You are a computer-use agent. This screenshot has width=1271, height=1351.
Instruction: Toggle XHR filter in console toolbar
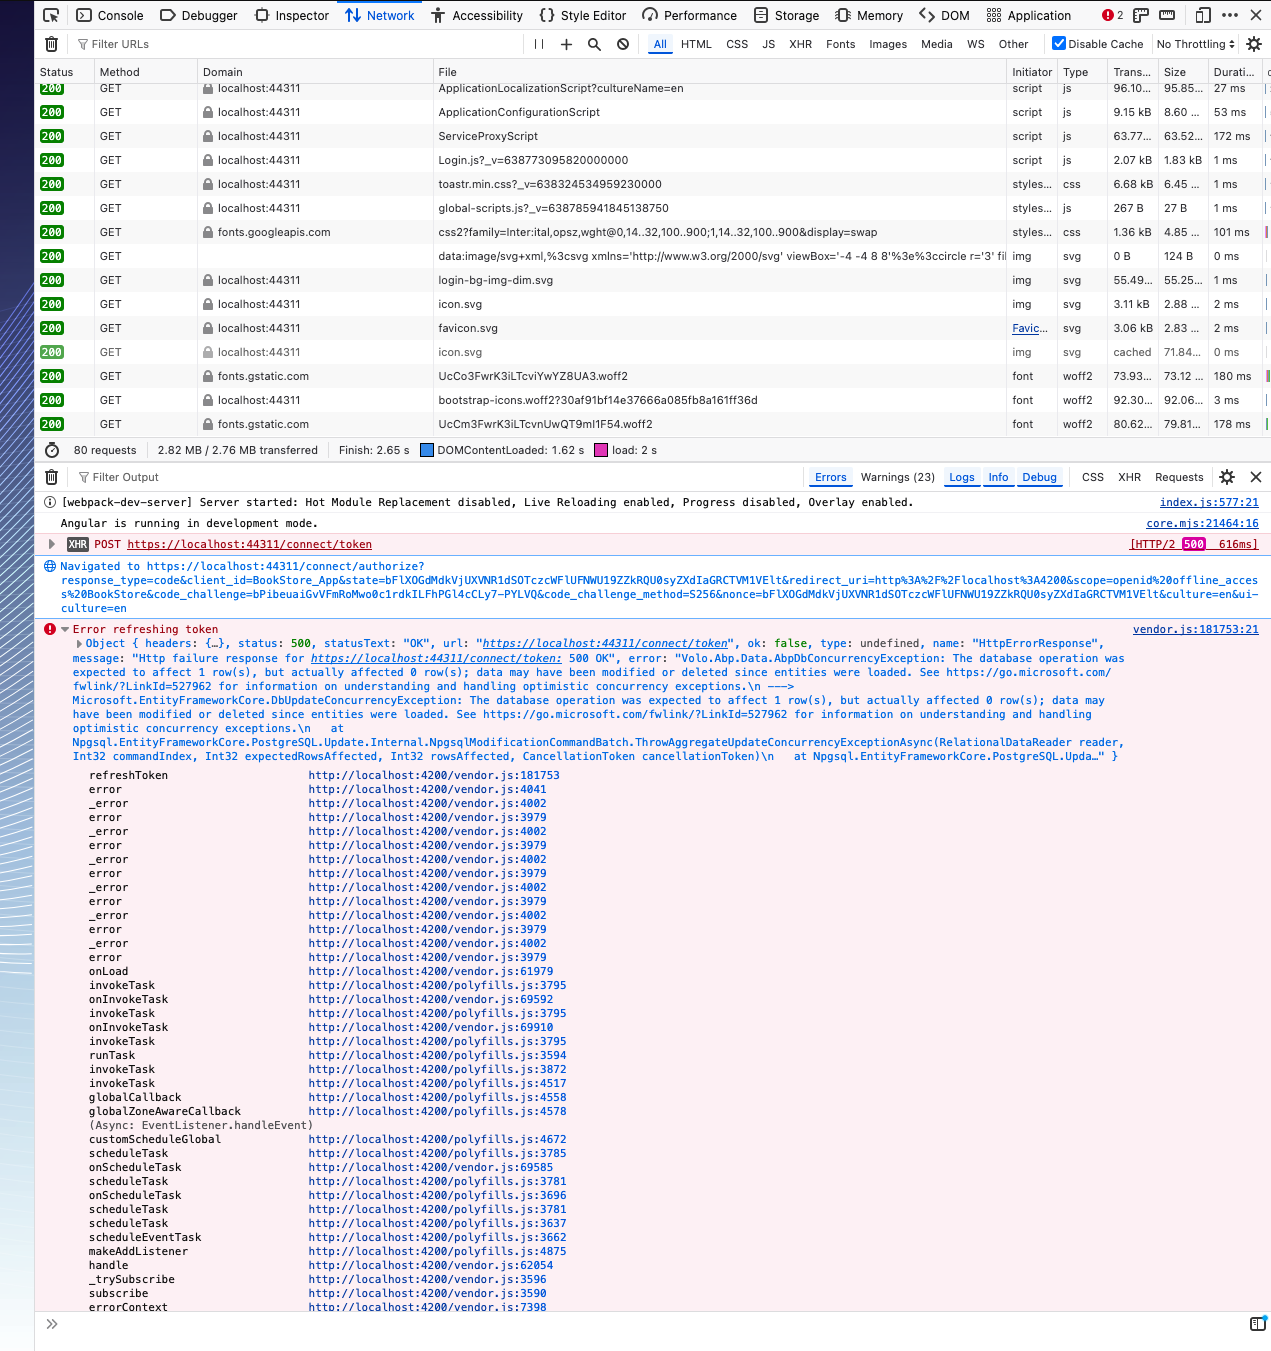1129,477
